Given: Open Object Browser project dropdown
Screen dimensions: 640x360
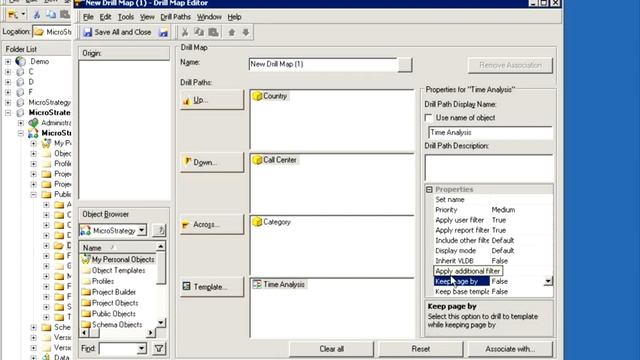Looking at the screenshot, I should 141,231.
